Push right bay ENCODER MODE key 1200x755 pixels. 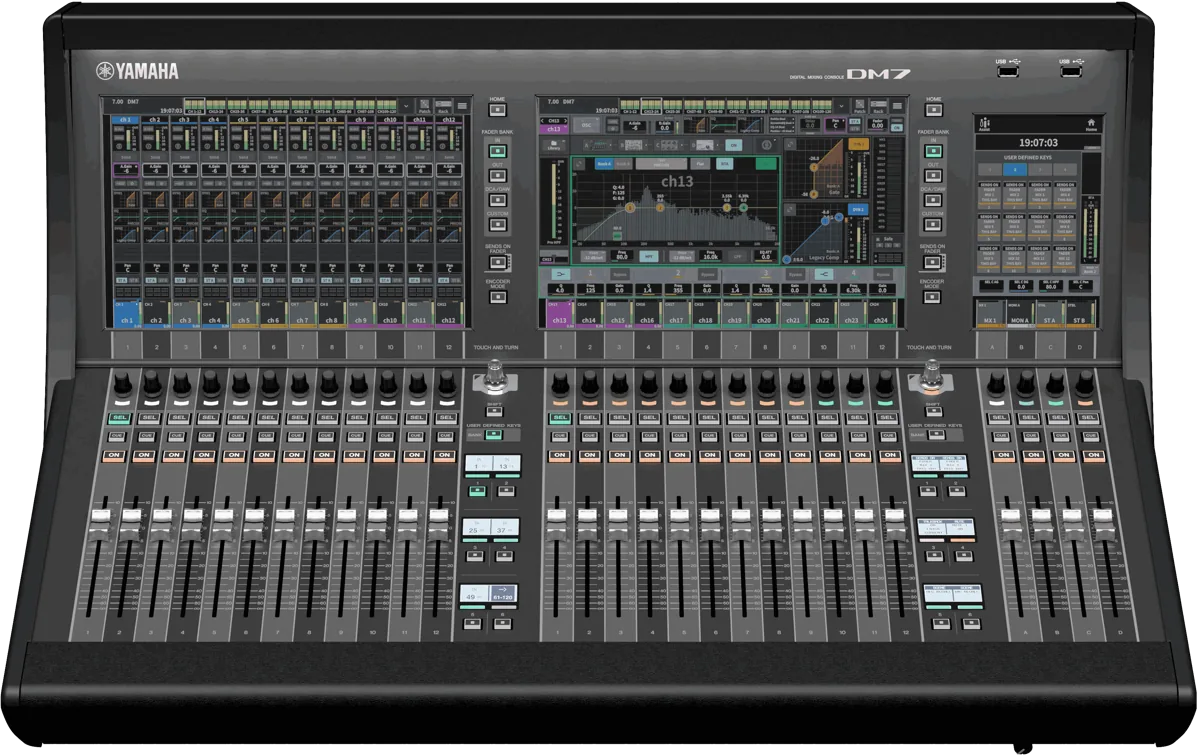932,297
